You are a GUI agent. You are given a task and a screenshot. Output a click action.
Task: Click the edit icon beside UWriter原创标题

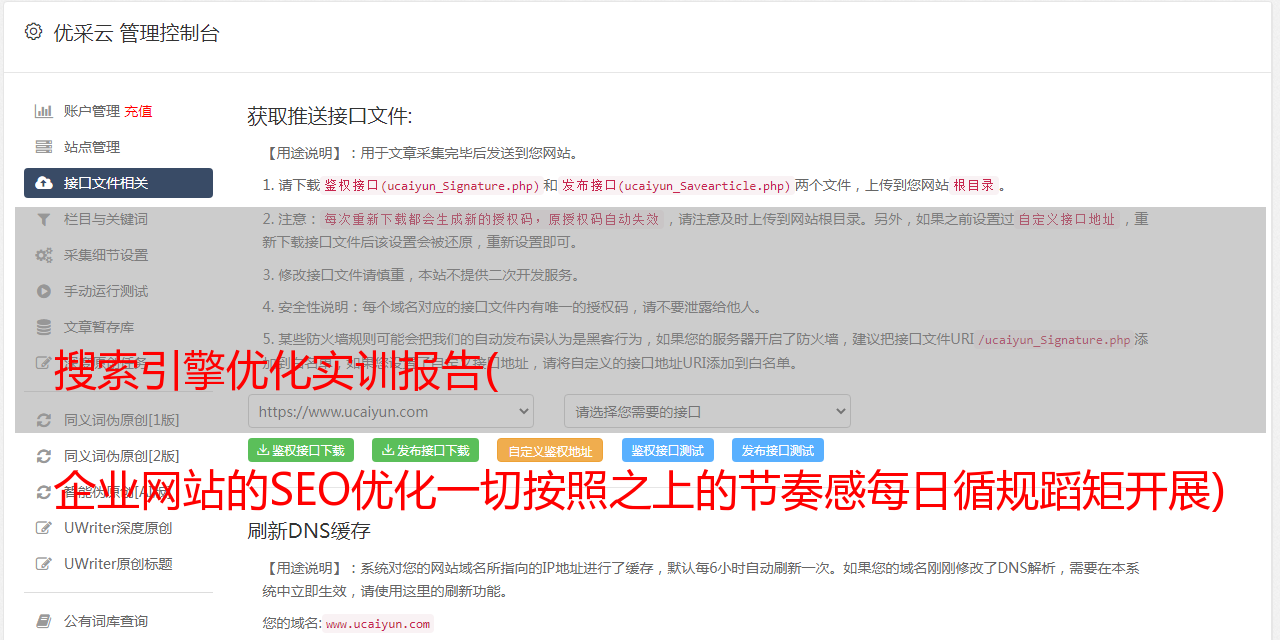click(x=44, y=564)
